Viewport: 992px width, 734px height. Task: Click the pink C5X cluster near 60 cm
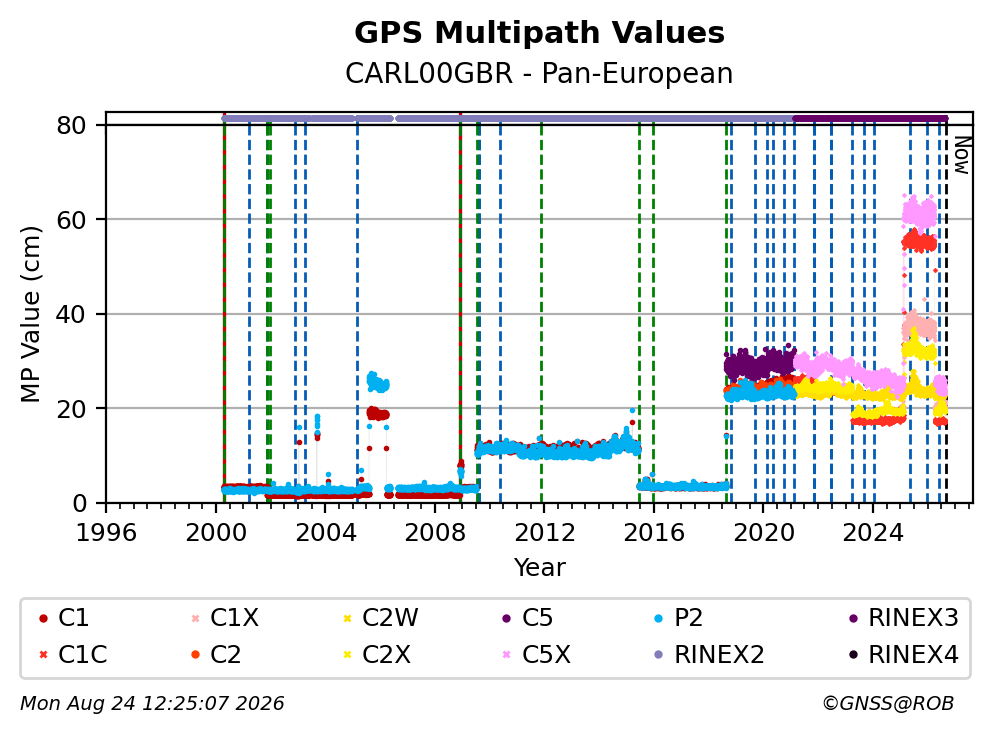919,212
